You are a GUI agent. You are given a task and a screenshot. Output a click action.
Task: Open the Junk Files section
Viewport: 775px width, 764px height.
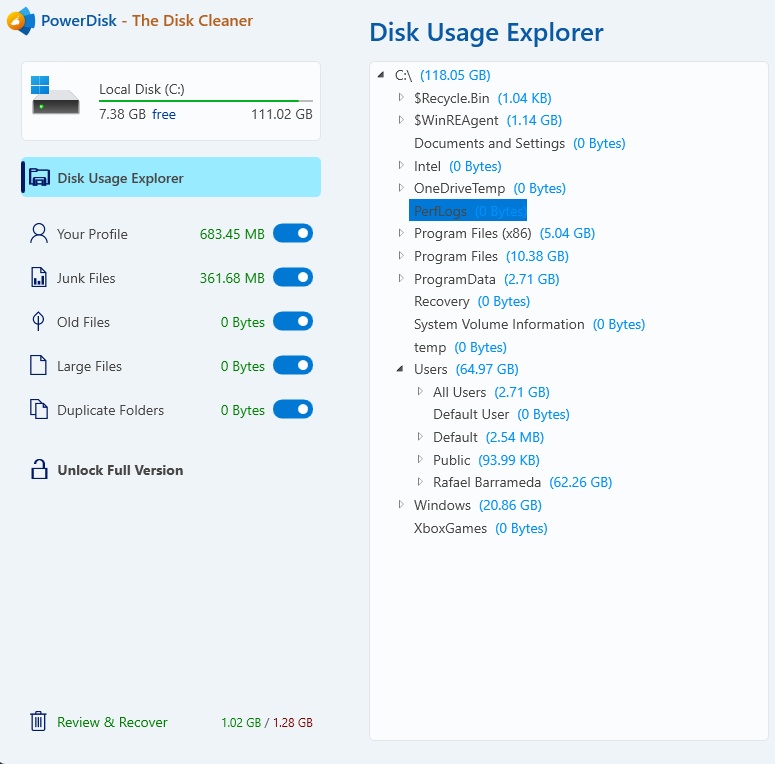pyautogui.click(x=86, y=278)
